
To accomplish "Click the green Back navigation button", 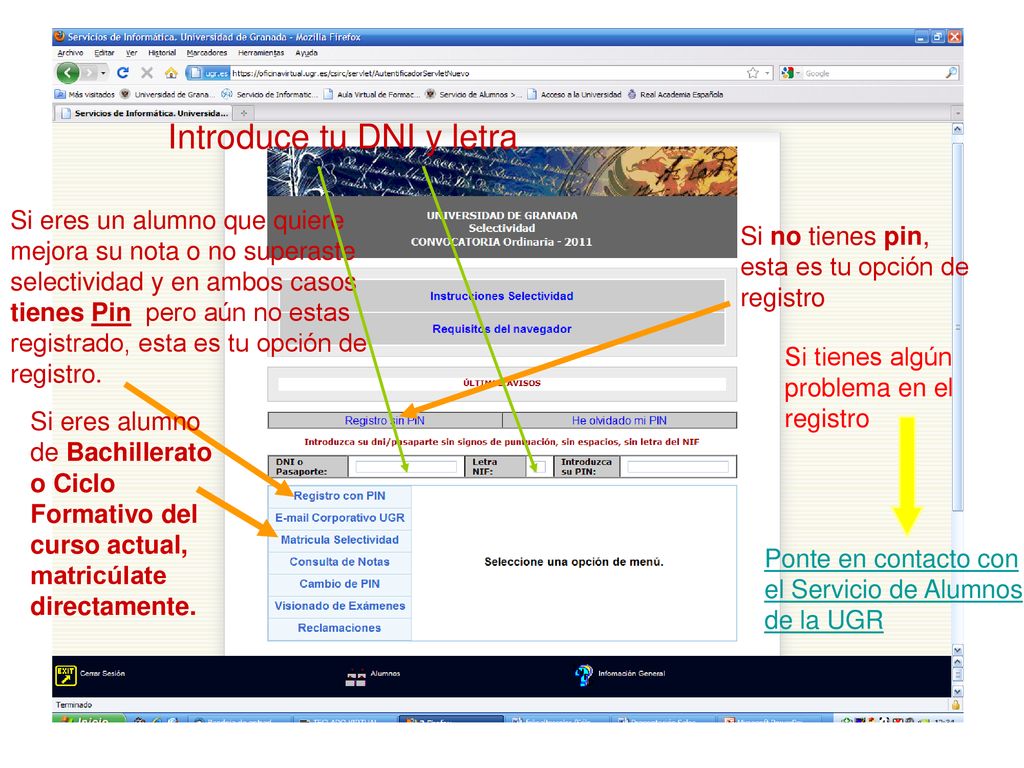I will click(x=68, y=72).
